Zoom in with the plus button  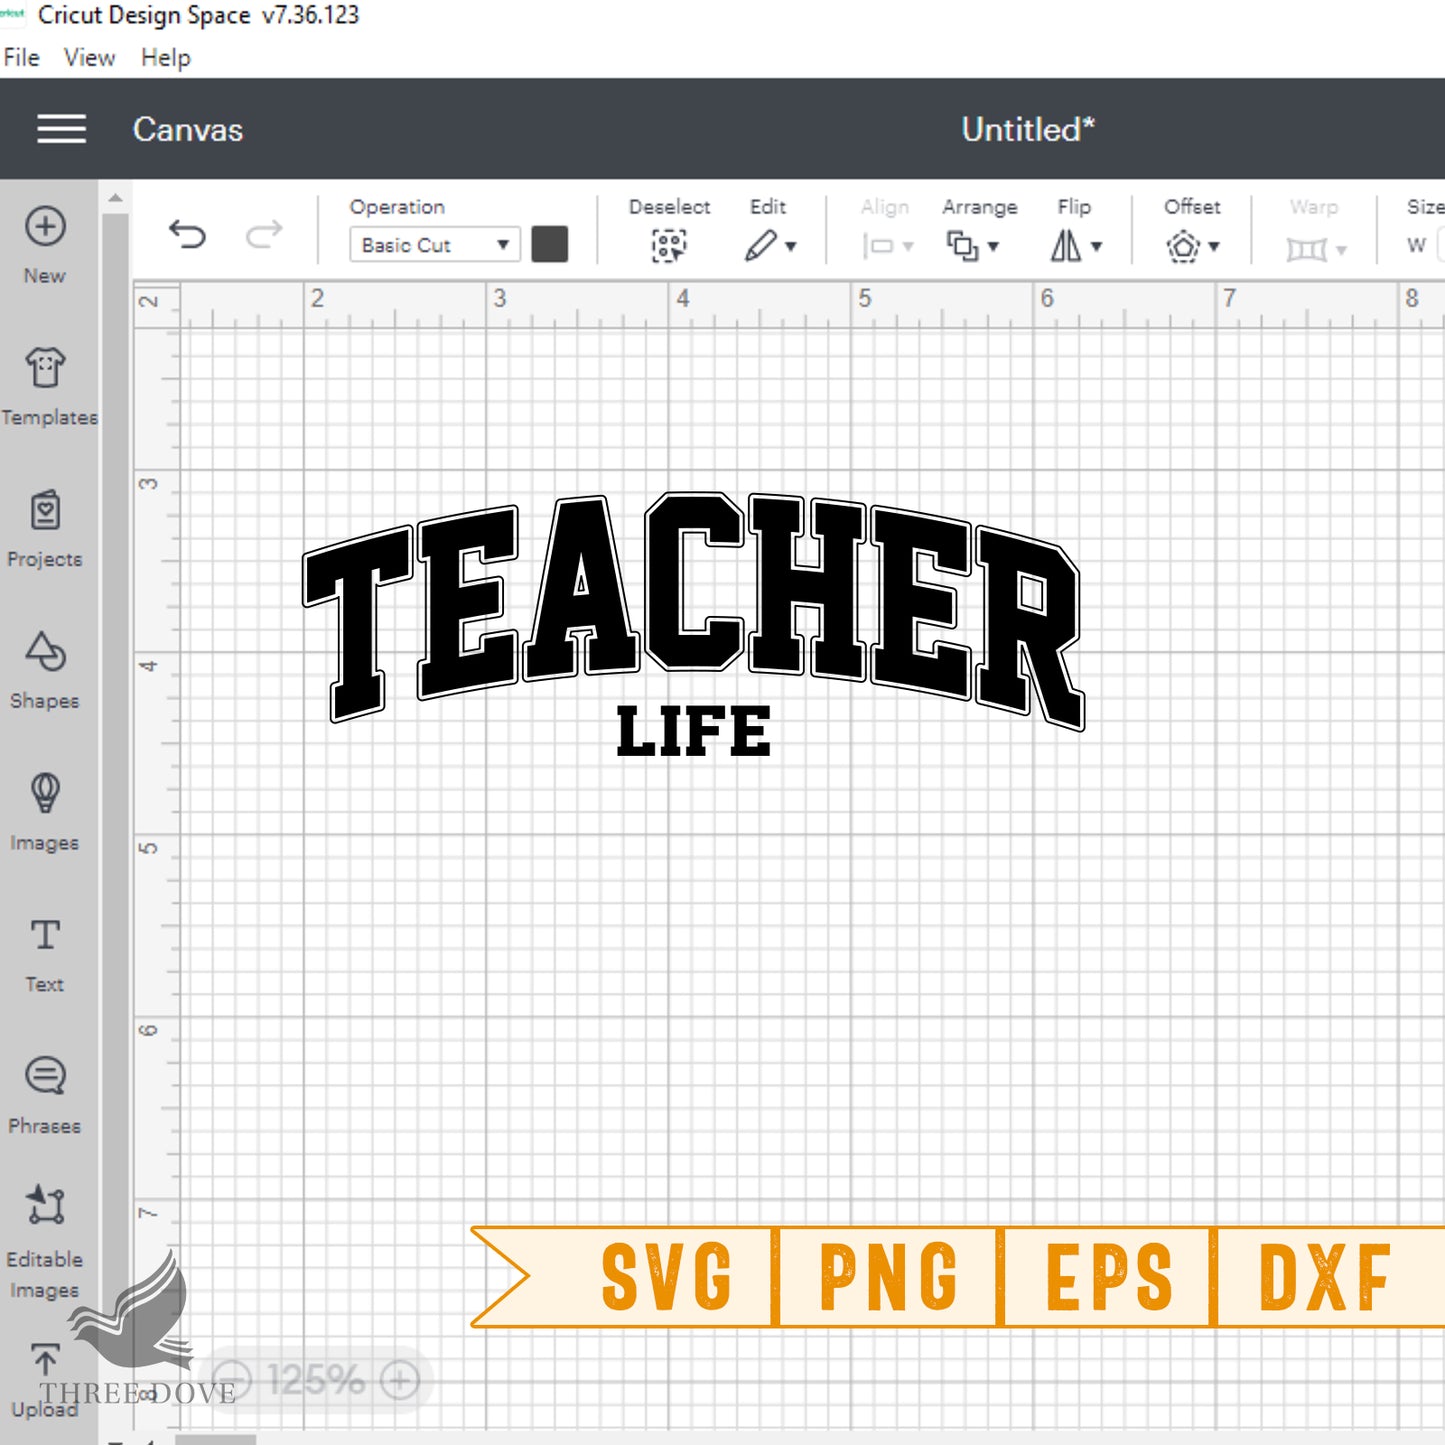[400, 1381]
